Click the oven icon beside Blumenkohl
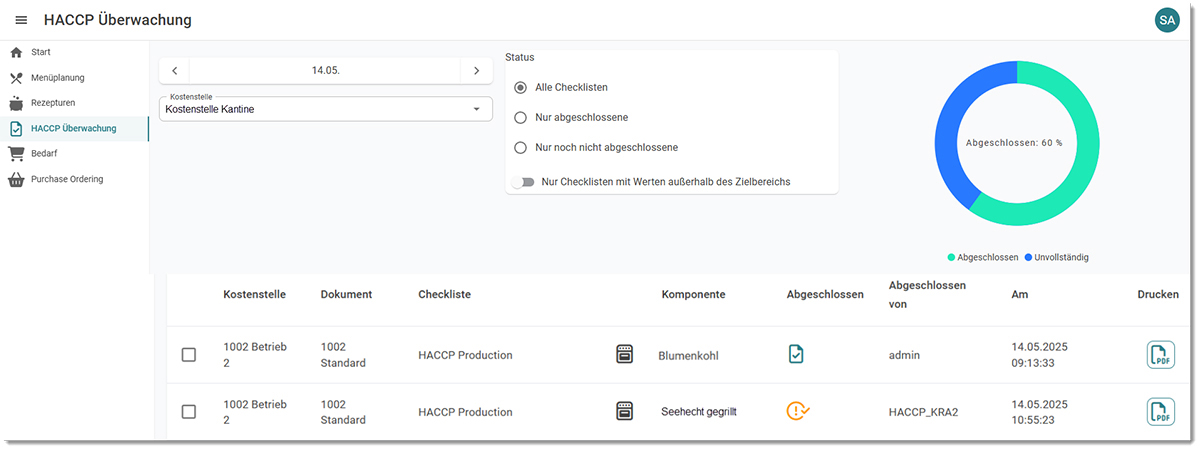 (x=625, y=354)
